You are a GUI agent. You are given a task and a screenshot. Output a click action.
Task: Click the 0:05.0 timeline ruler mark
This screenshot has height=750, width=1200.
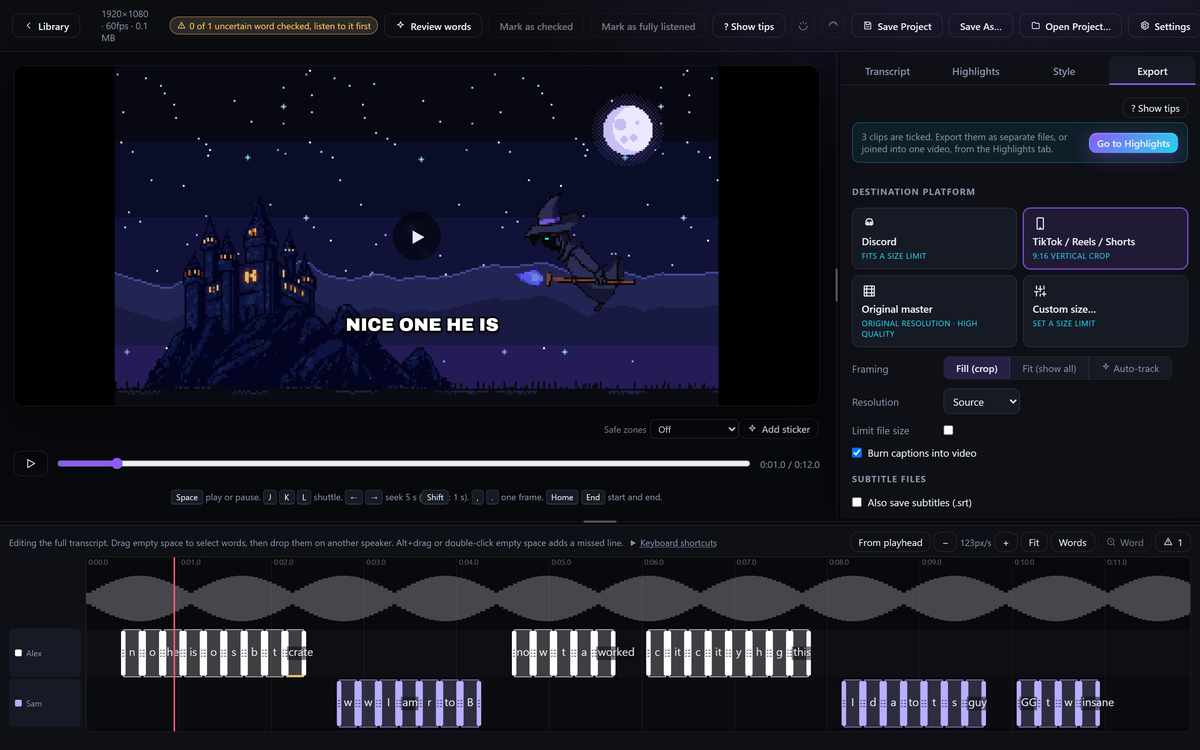(x=561, y=562)
